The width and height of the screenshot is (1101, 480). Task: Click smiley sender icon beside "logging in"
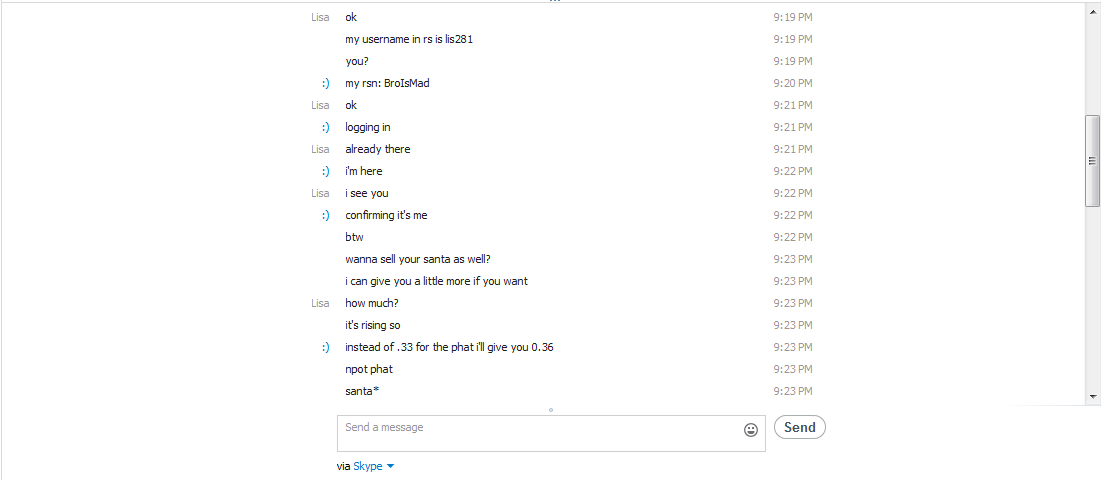325,128
